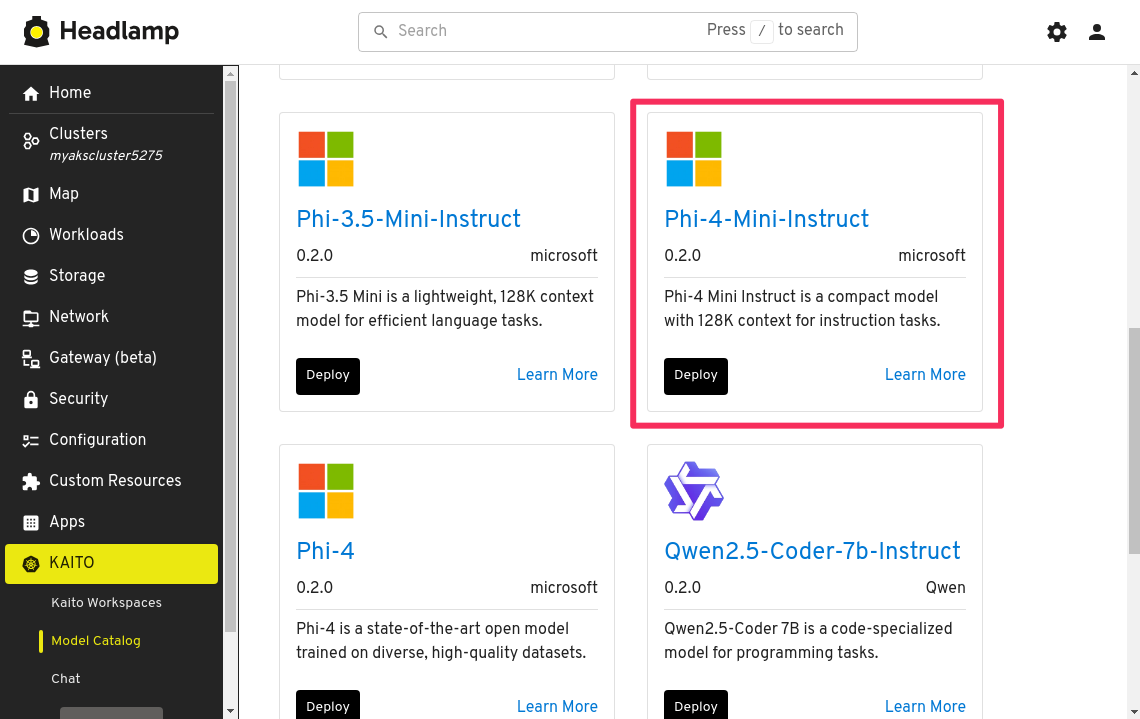Click the Qwen2.5-Coder-7b-Instruct title link
The image size is (1140, 719).
812,551
